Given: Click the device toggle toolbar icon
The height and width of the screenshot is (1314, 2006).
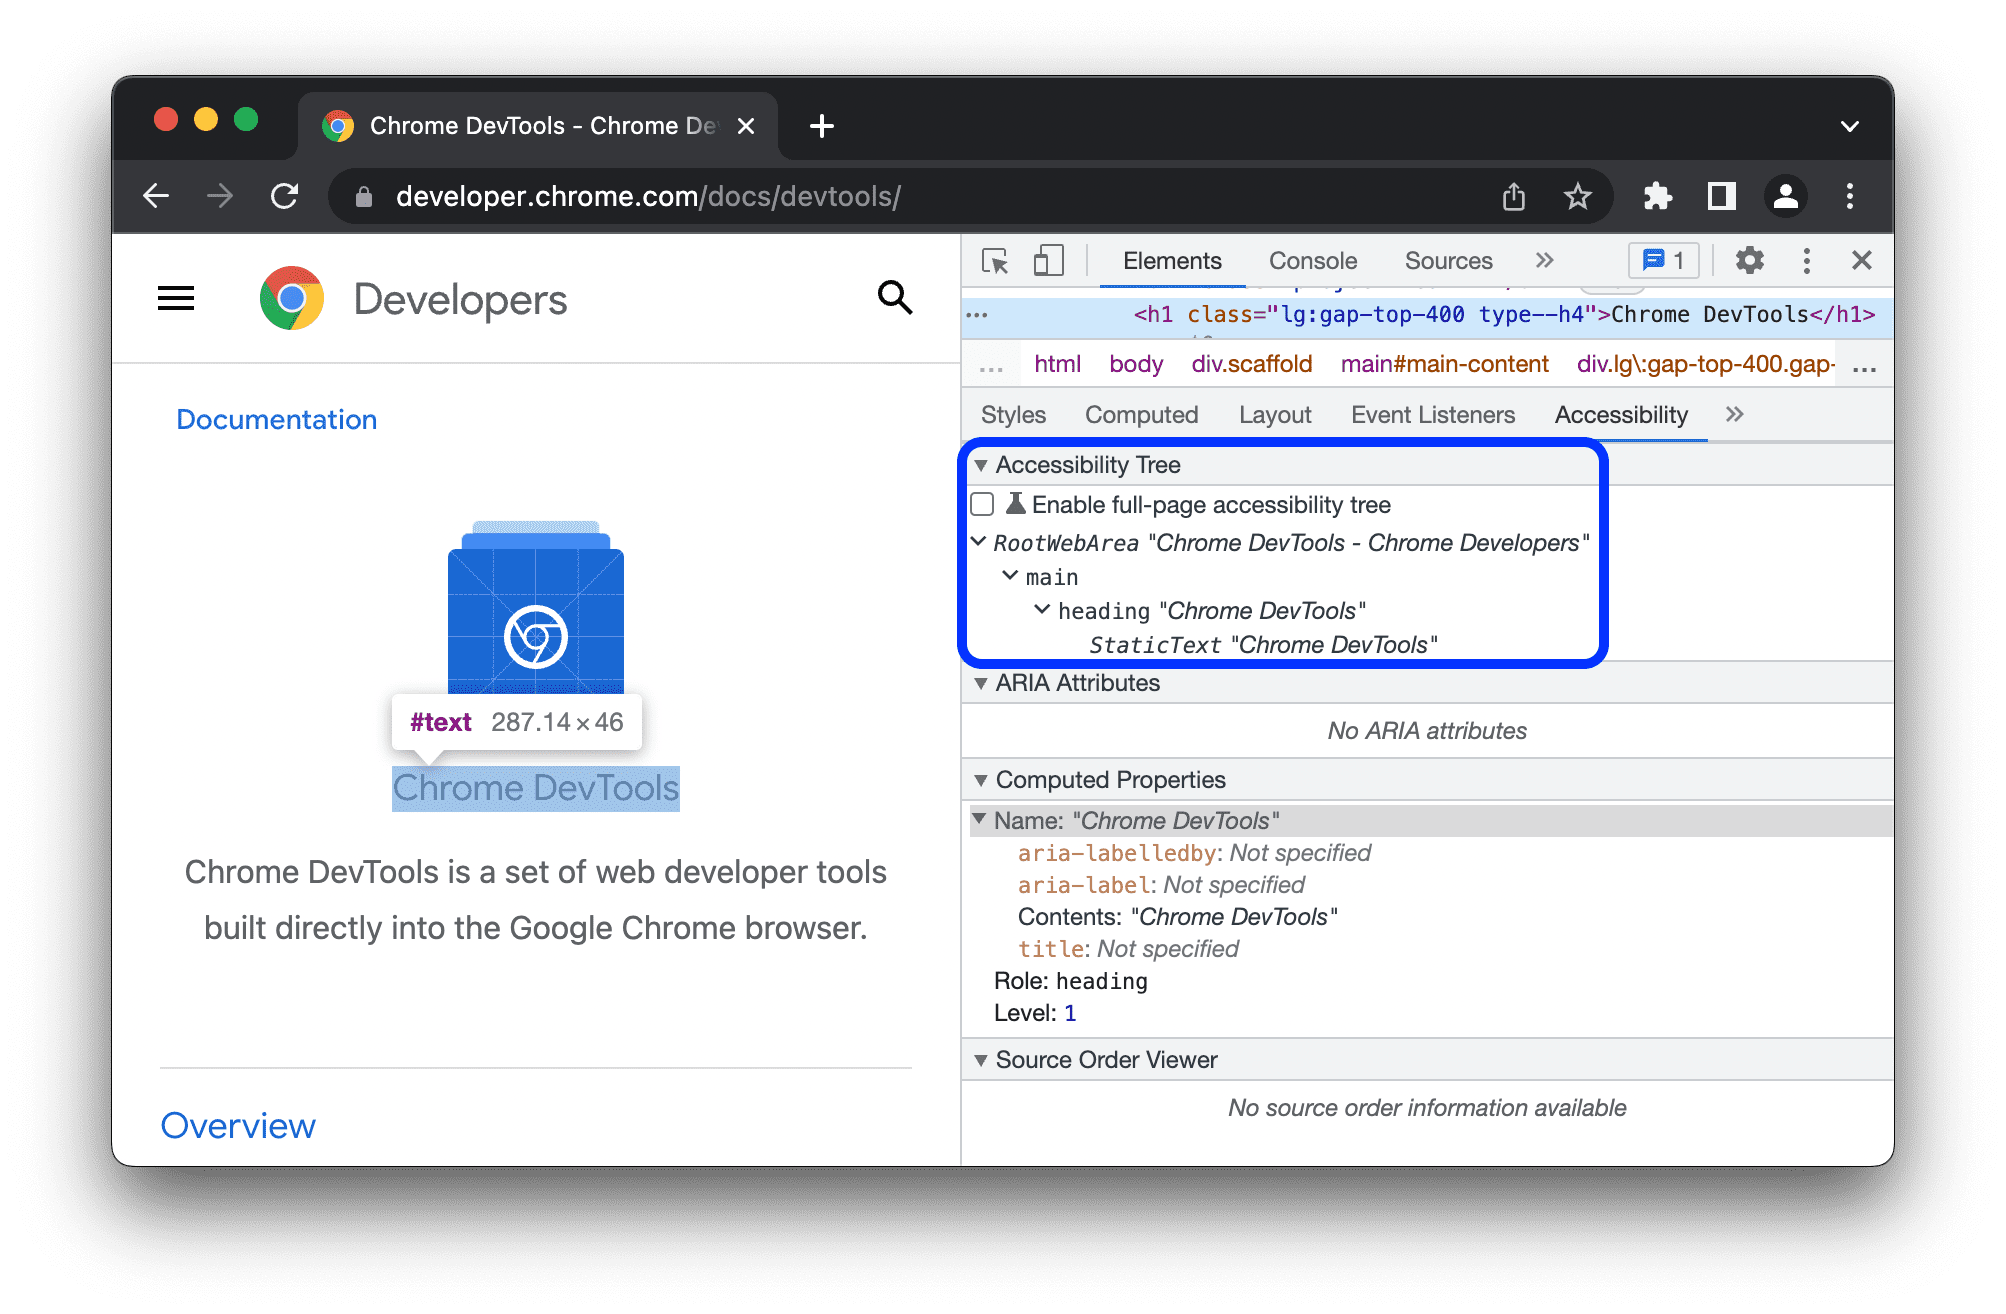Looking at the screenshot, I should [x=1048, y=261].
